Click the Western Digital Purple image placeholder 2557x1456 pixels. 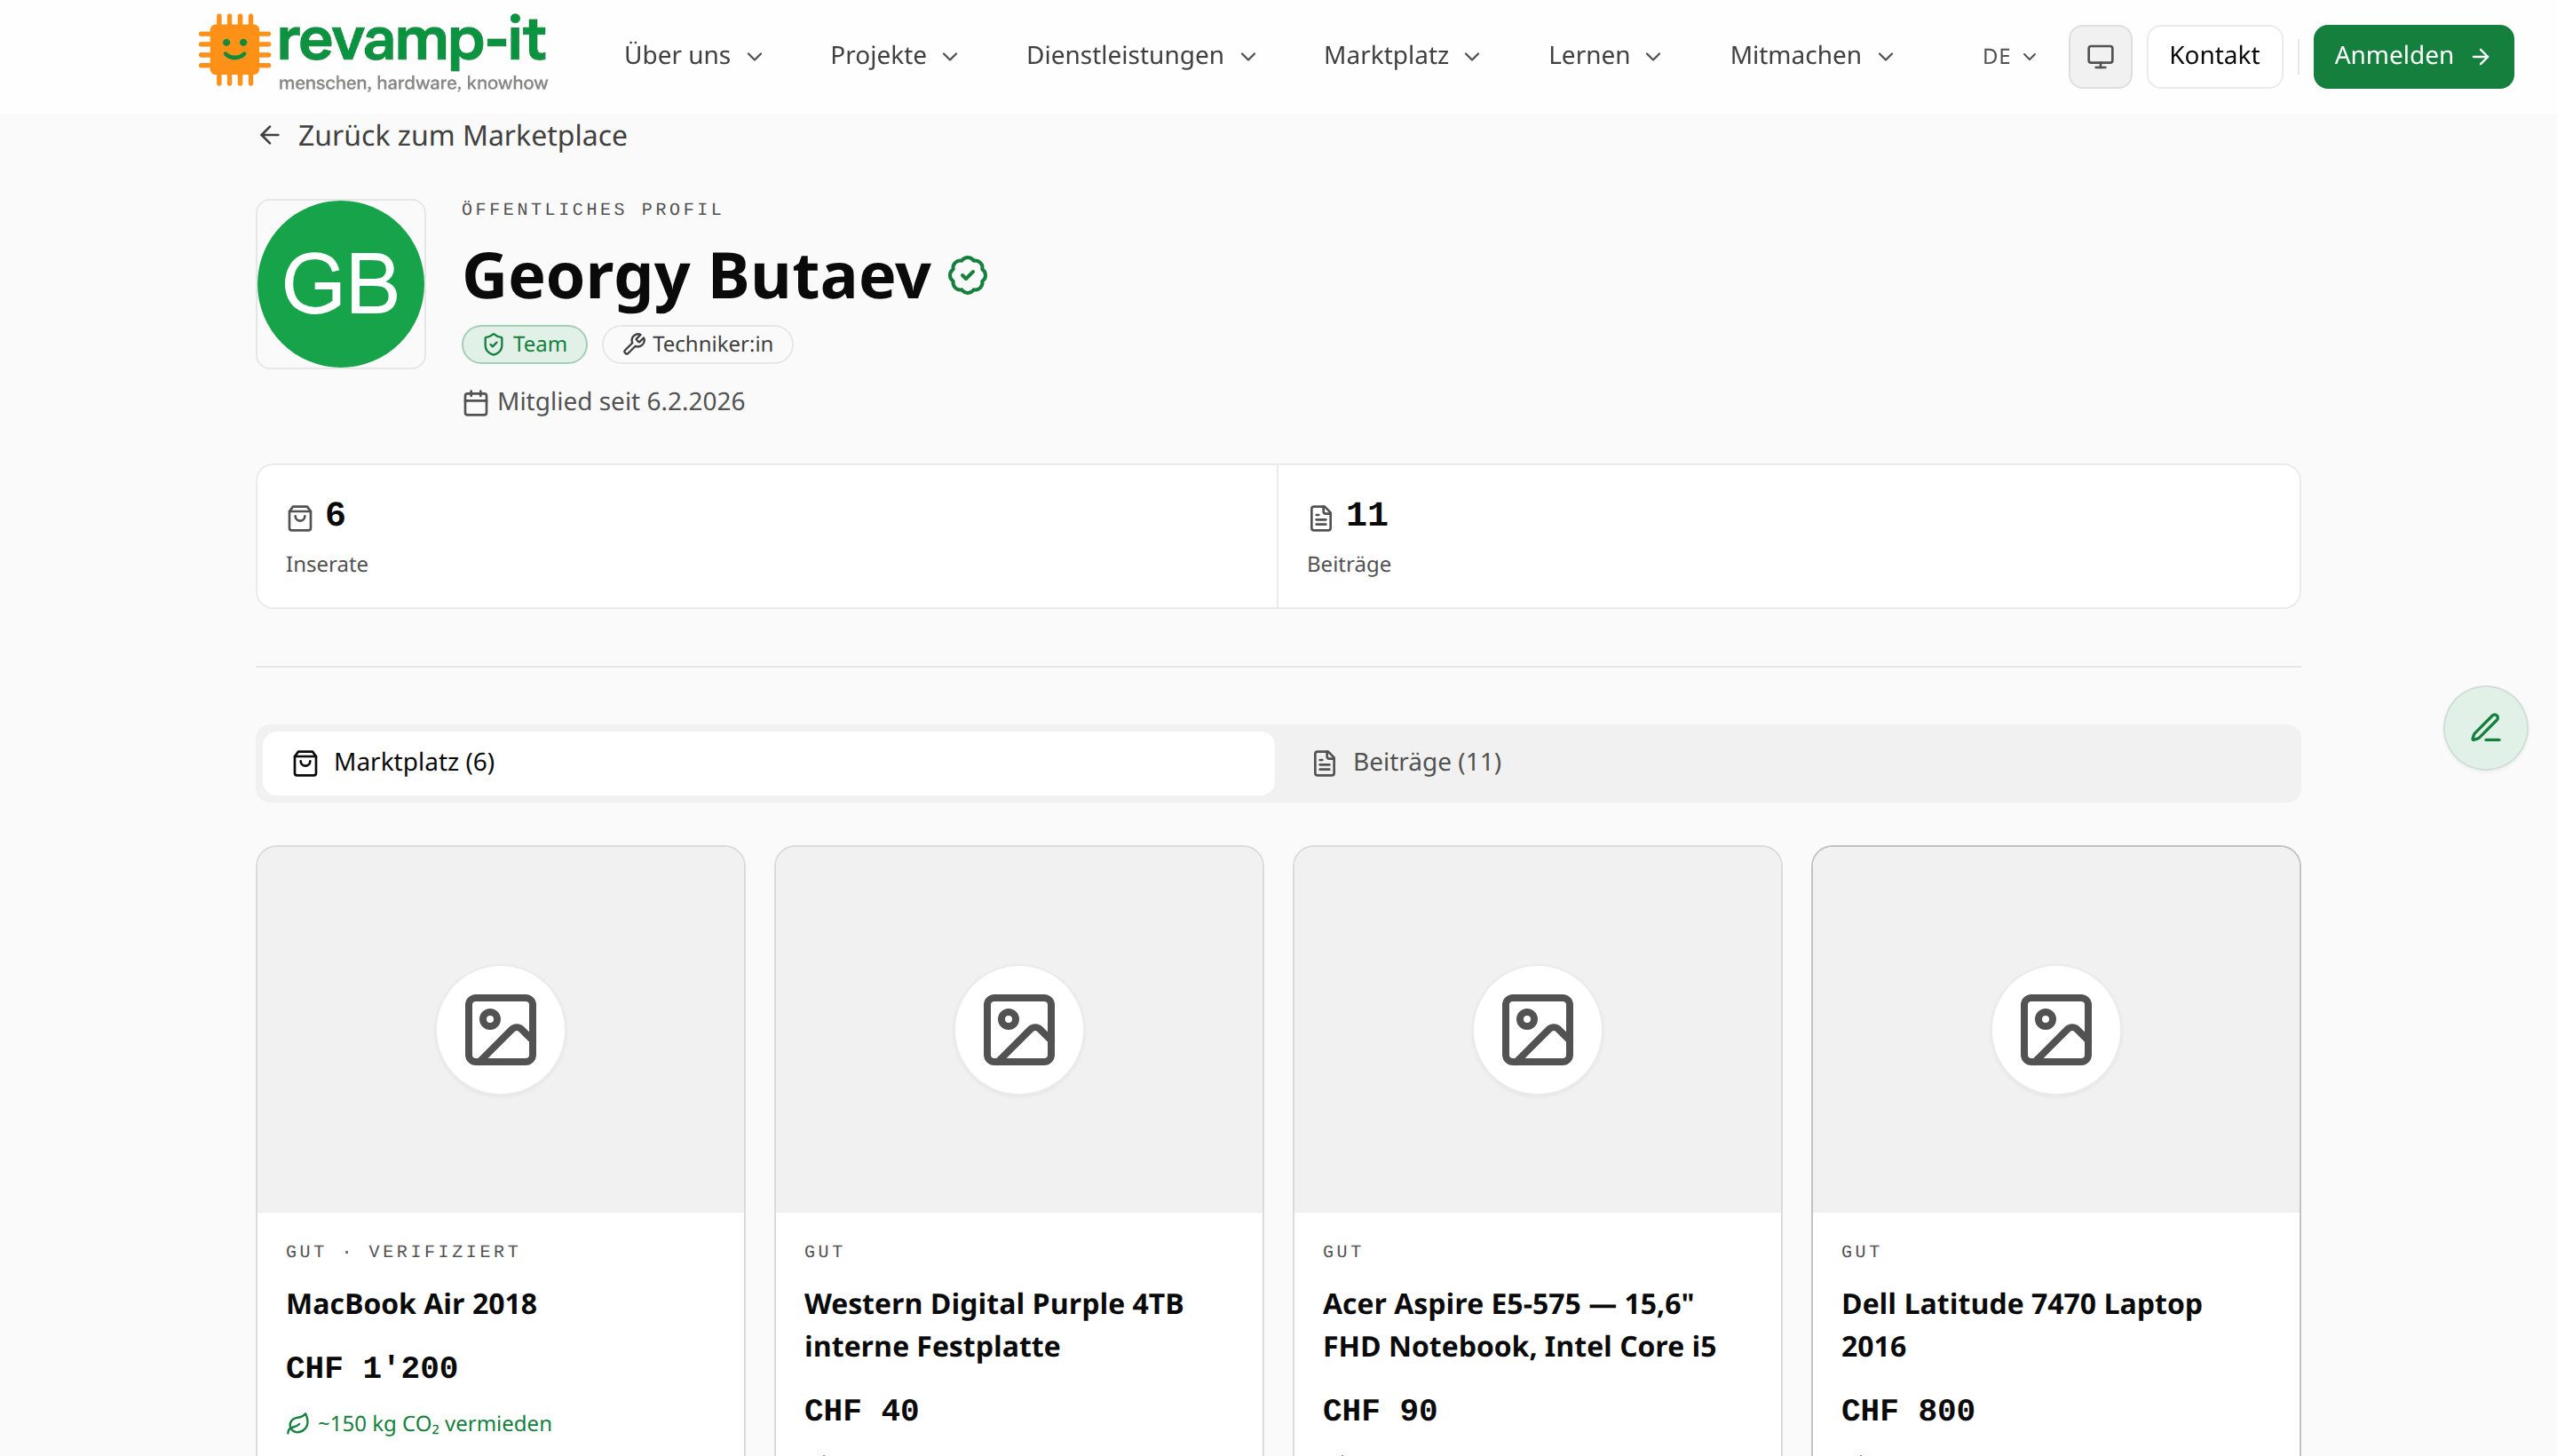click(1019, 1030)
